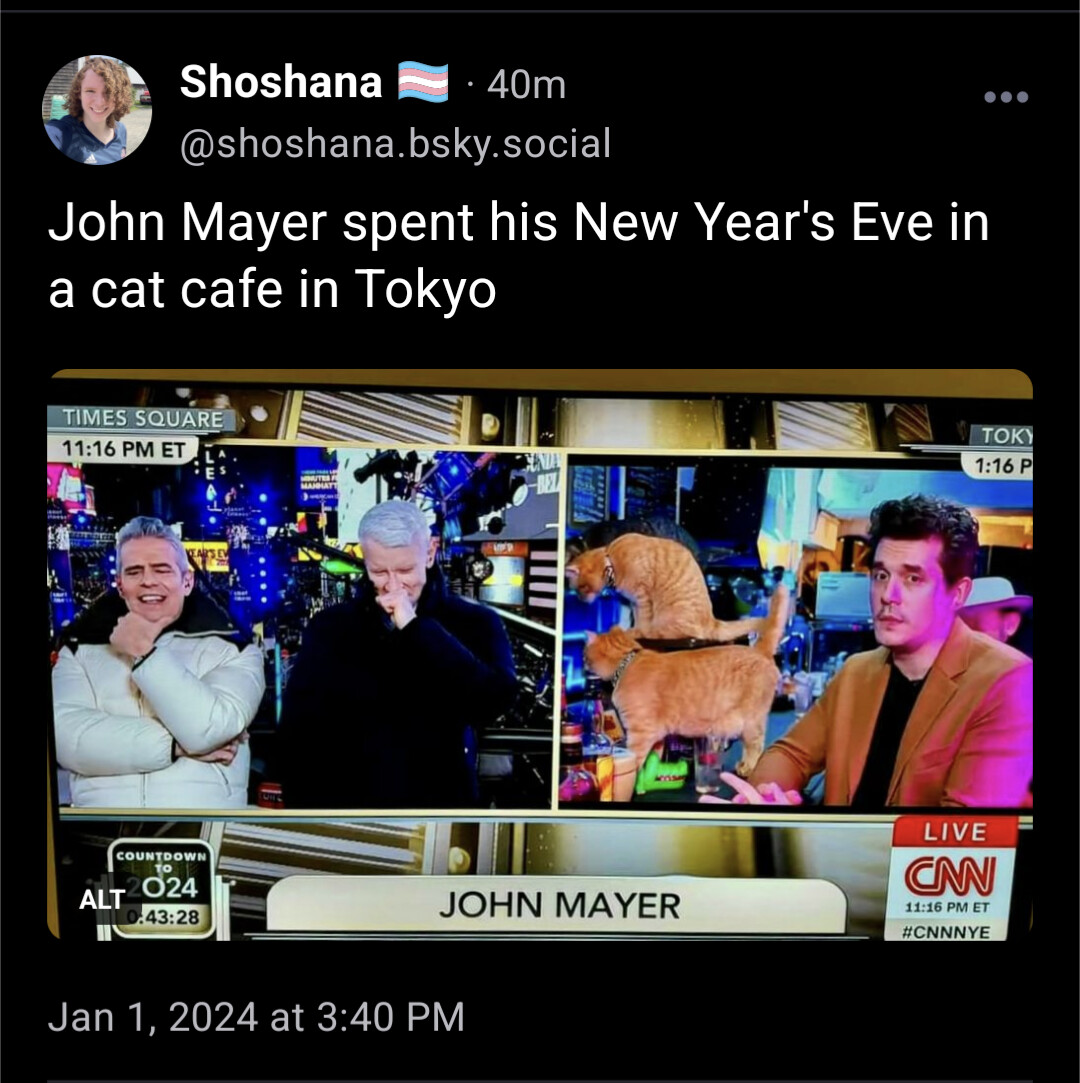Image resolution: width=1080 pixels, height=1083 pixels.
Task: Open the attached CNN broadcast image
Action: [540, 655]
